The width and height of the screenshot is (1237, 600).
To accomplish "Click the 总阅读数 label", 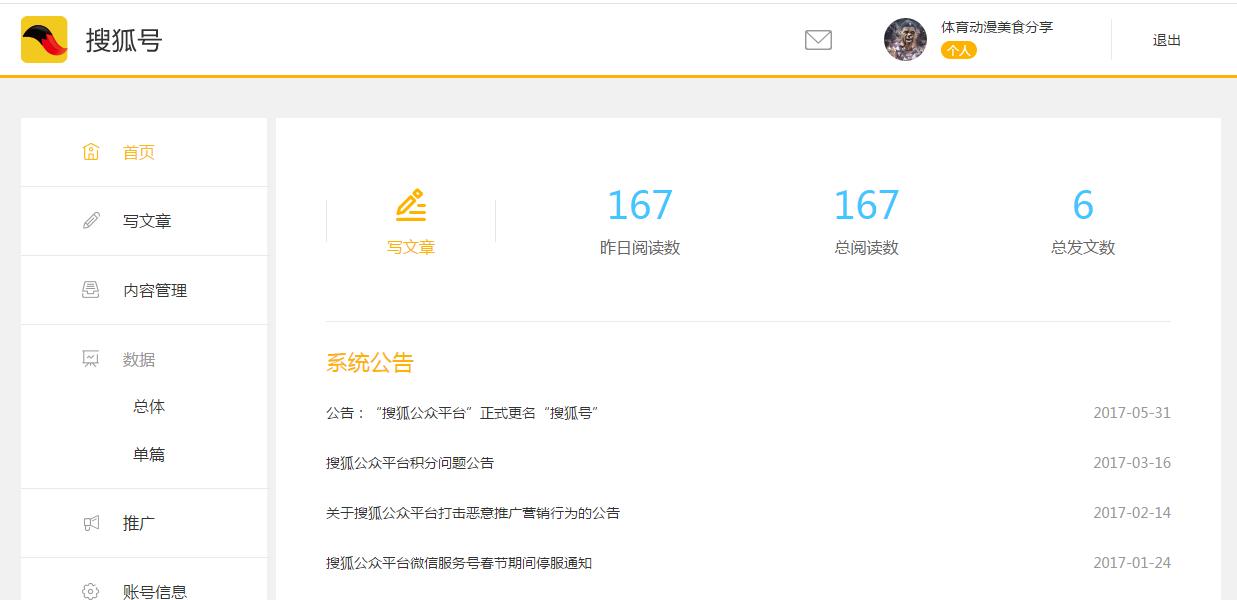I will [866, 248].
